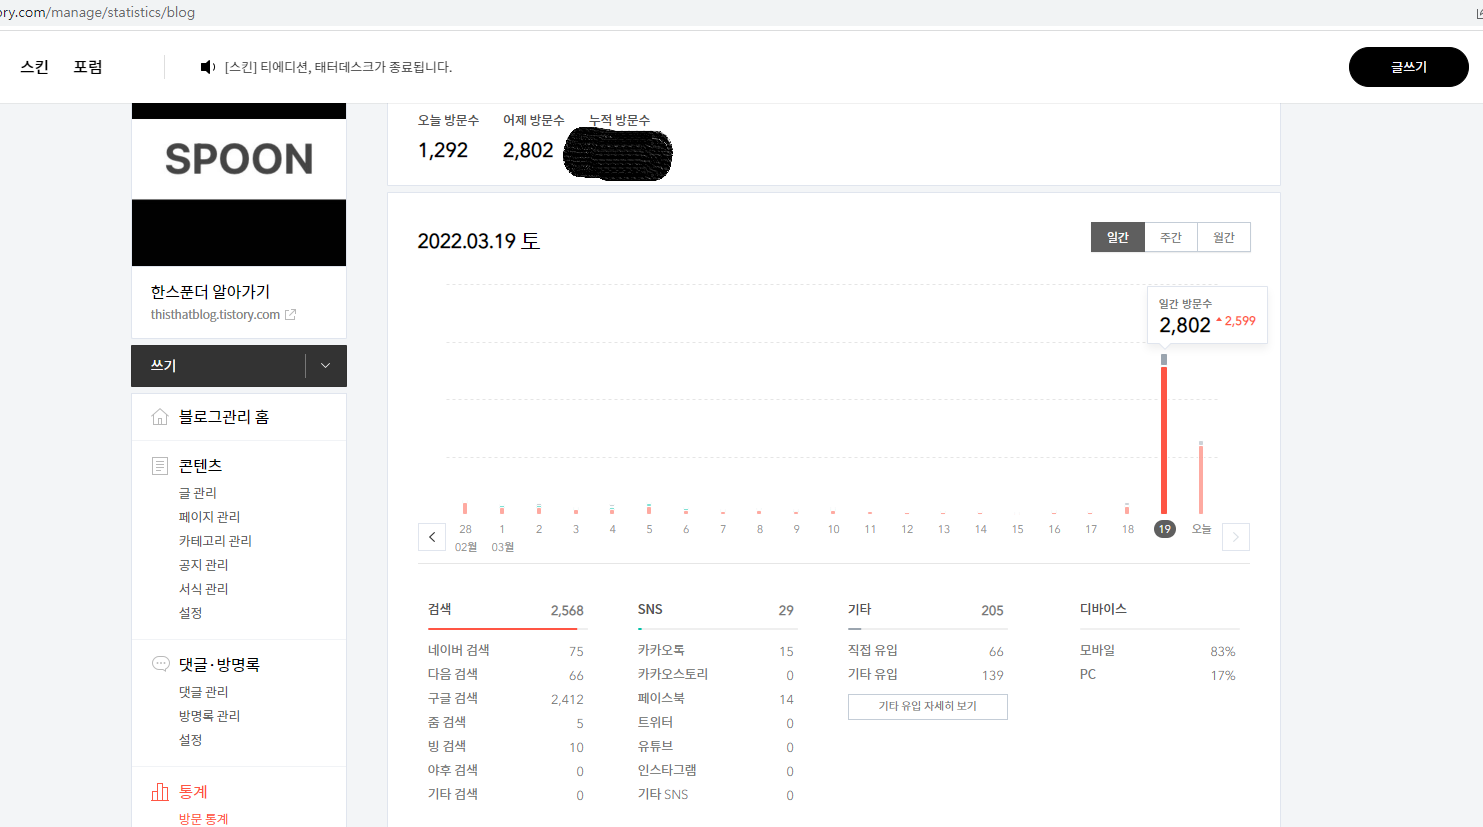Switch to 일간 statistics tab
The width and height of the screenshot is (1483, 827).
pyautogui.click(x=1117, y=237)
